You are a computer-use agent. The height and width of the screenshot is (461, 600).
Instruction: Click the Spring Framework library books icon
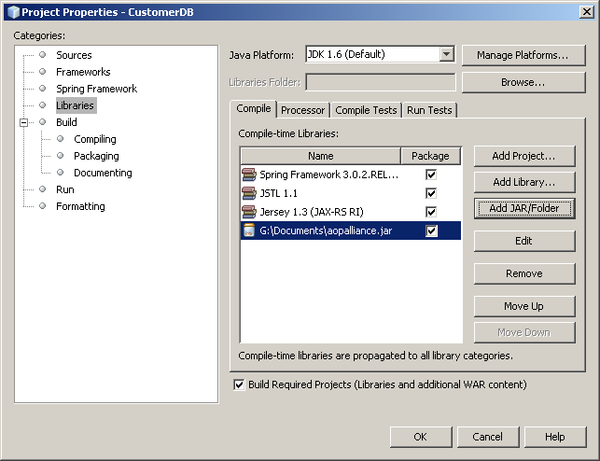249,174
